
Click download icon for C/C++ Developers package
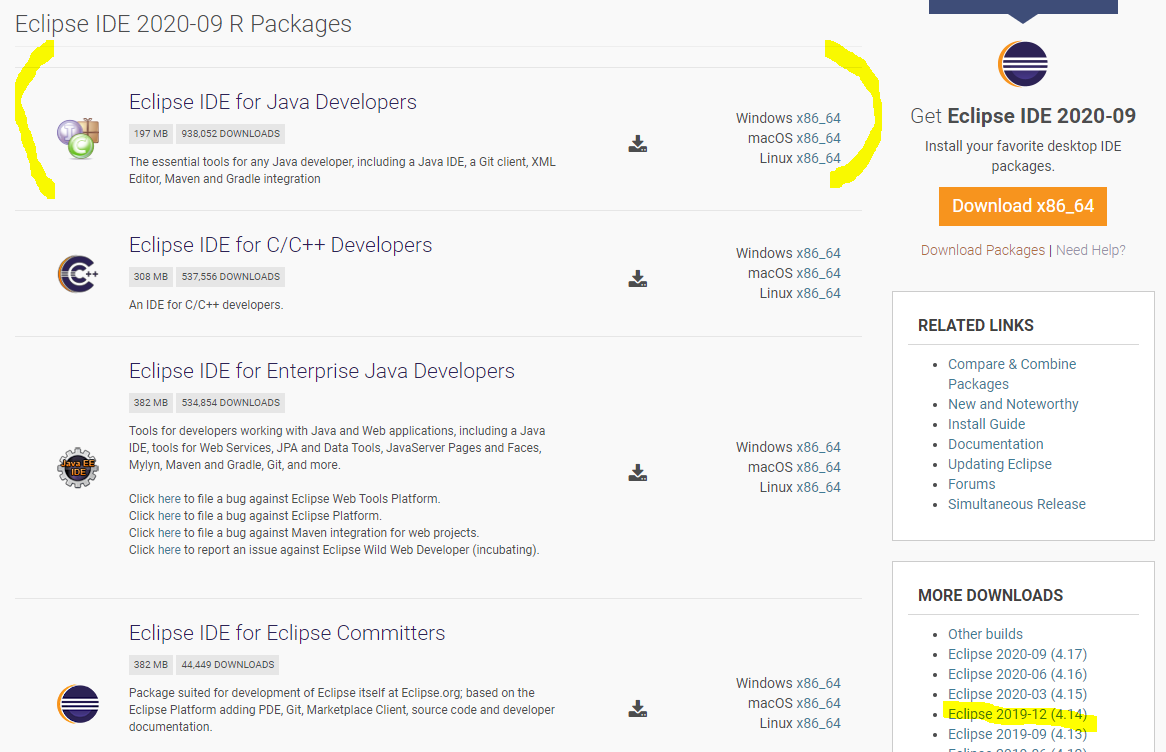(637, 279)
